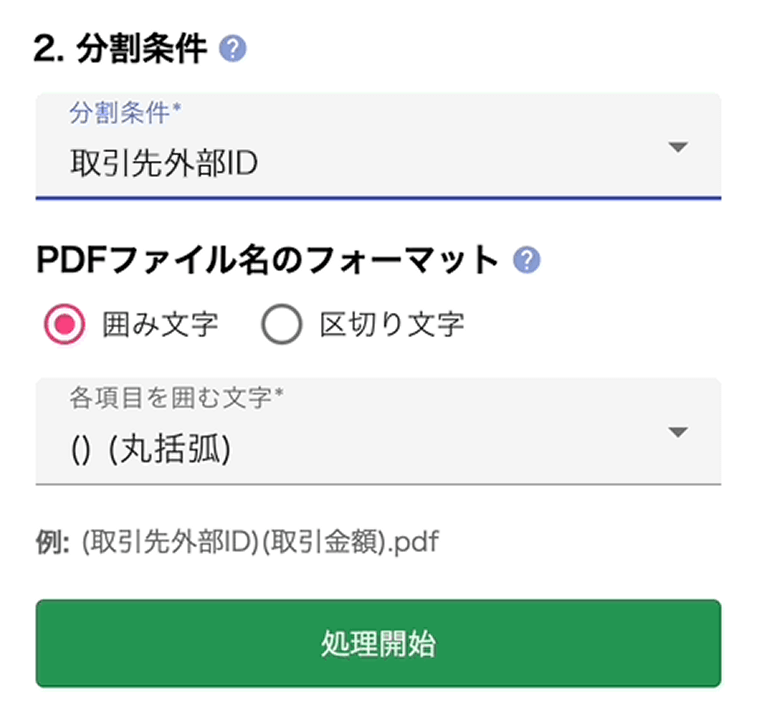Viewport: 760px width, 726px height.
Task: Open help icon next to PDFファイル名のフォーマット
Action: click(x=526, y=260)
